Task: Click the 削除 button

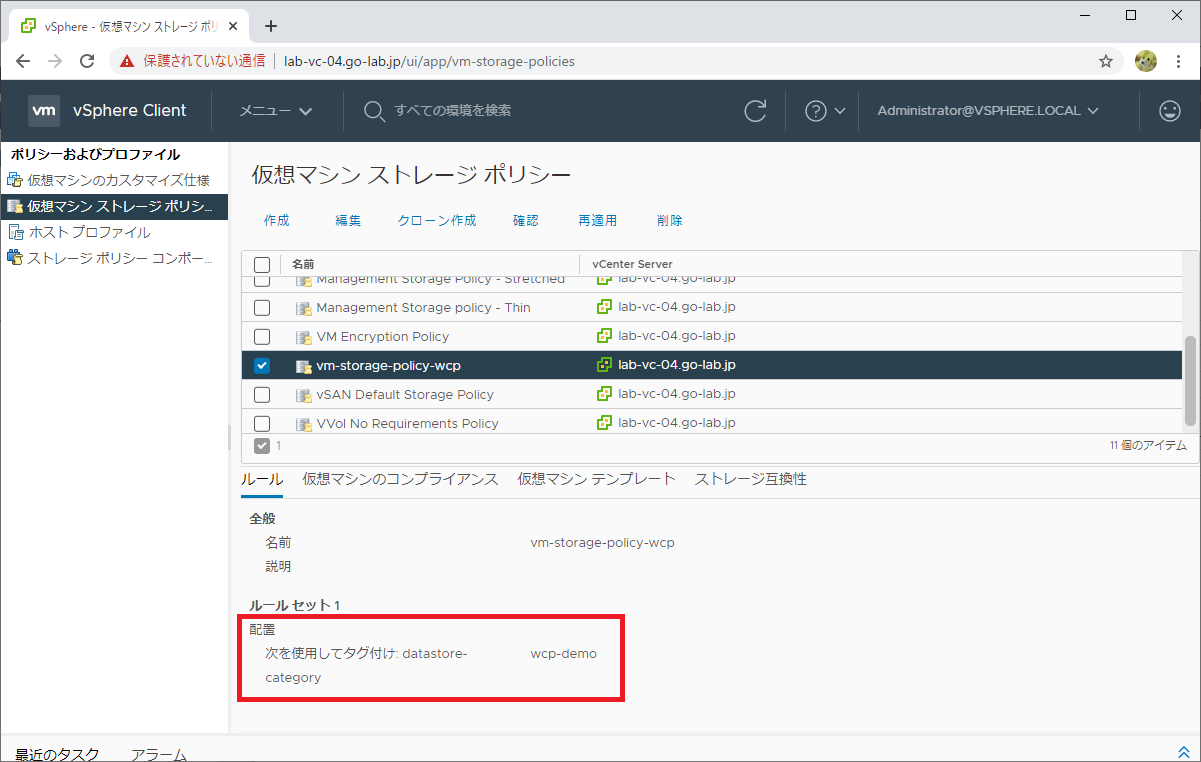Action: pyautogui.click(x=670, y=220)
